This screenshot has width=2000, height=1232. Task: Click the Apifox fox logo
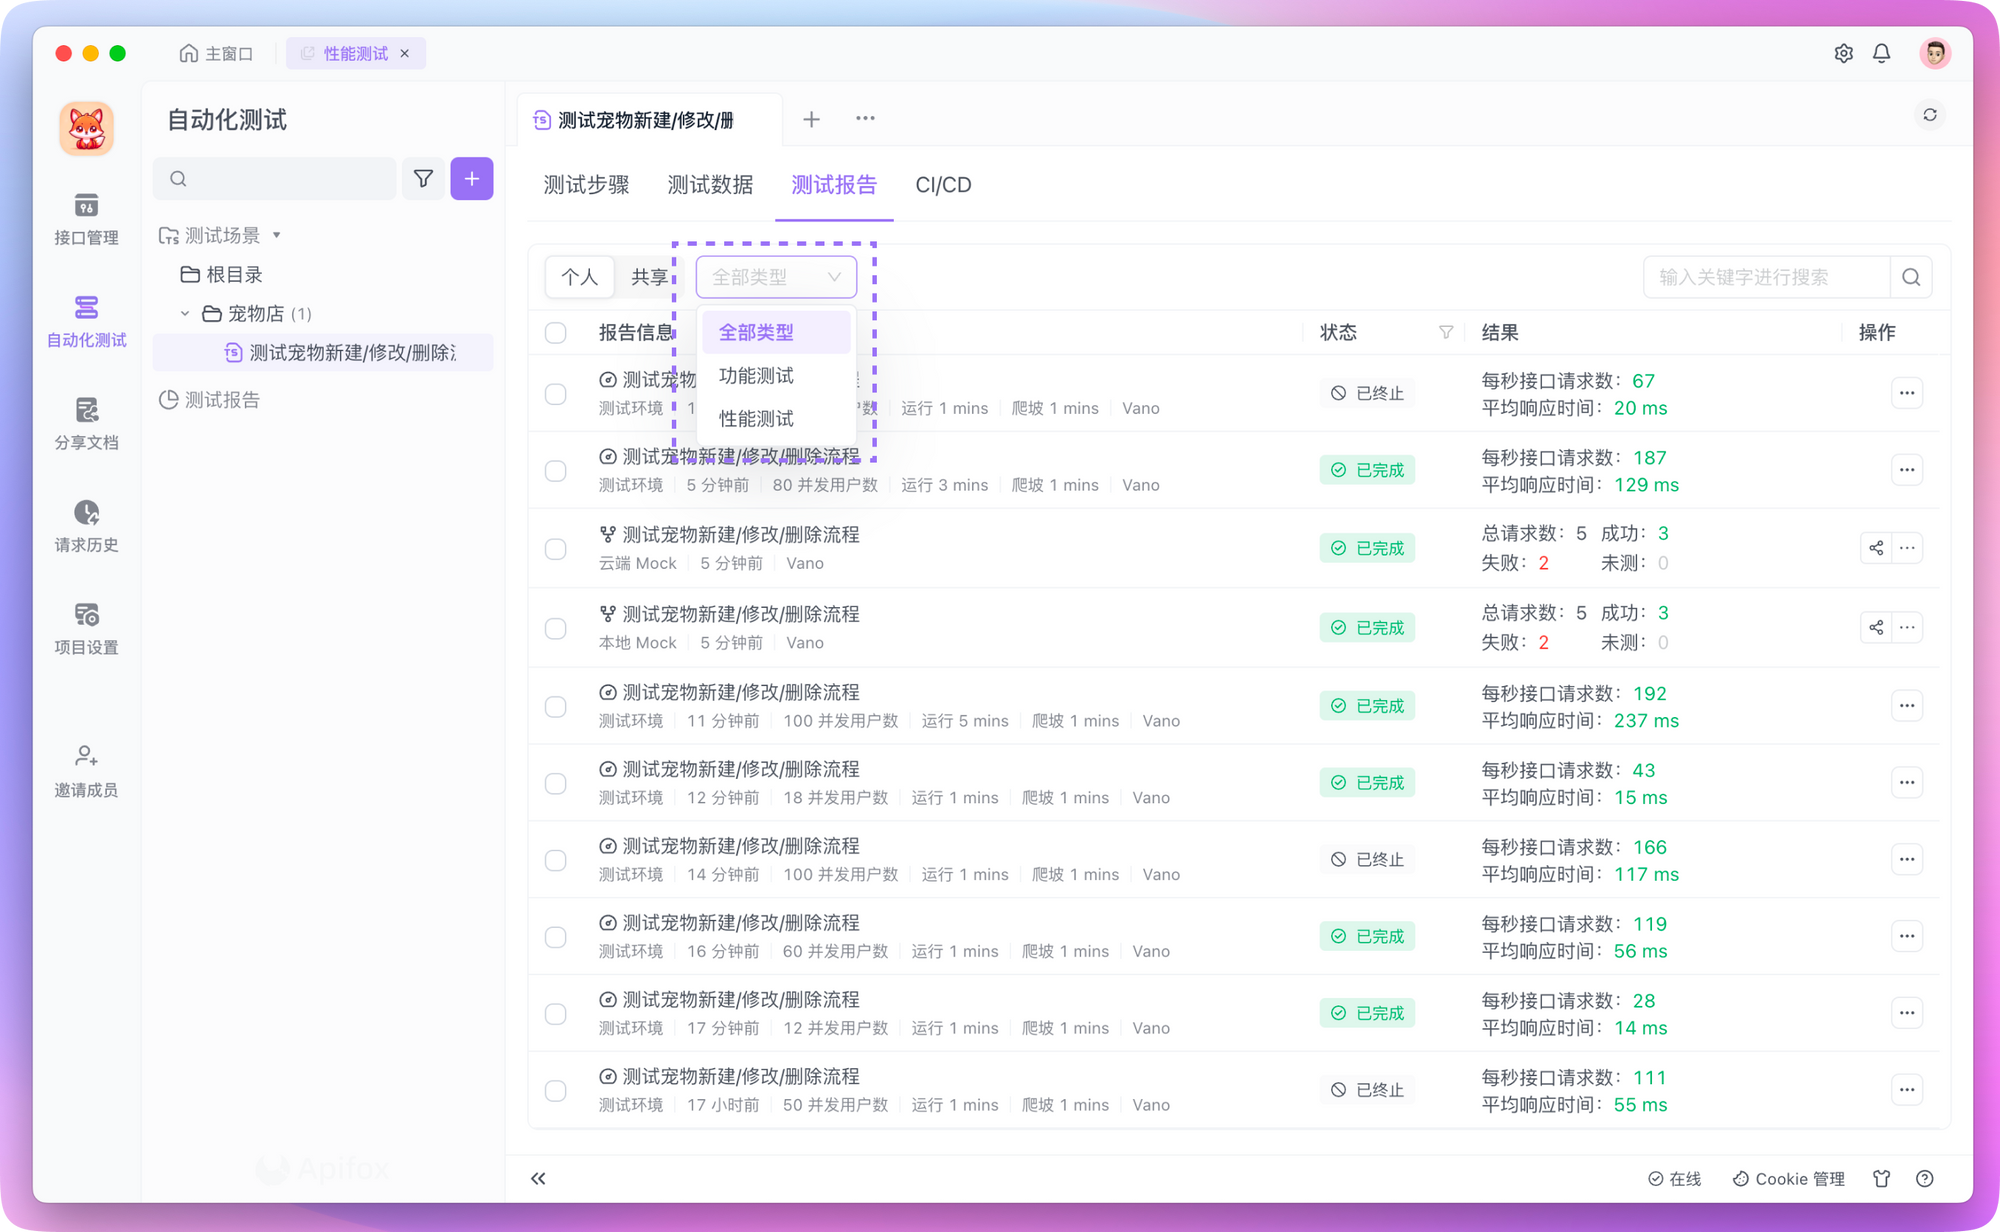(86, 128)
